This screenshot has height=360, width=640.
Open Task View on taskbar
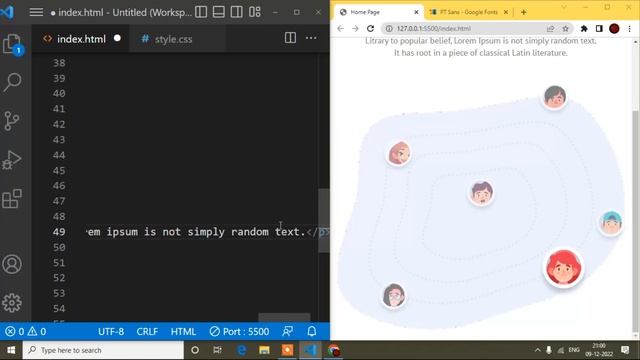click(218, 350)
